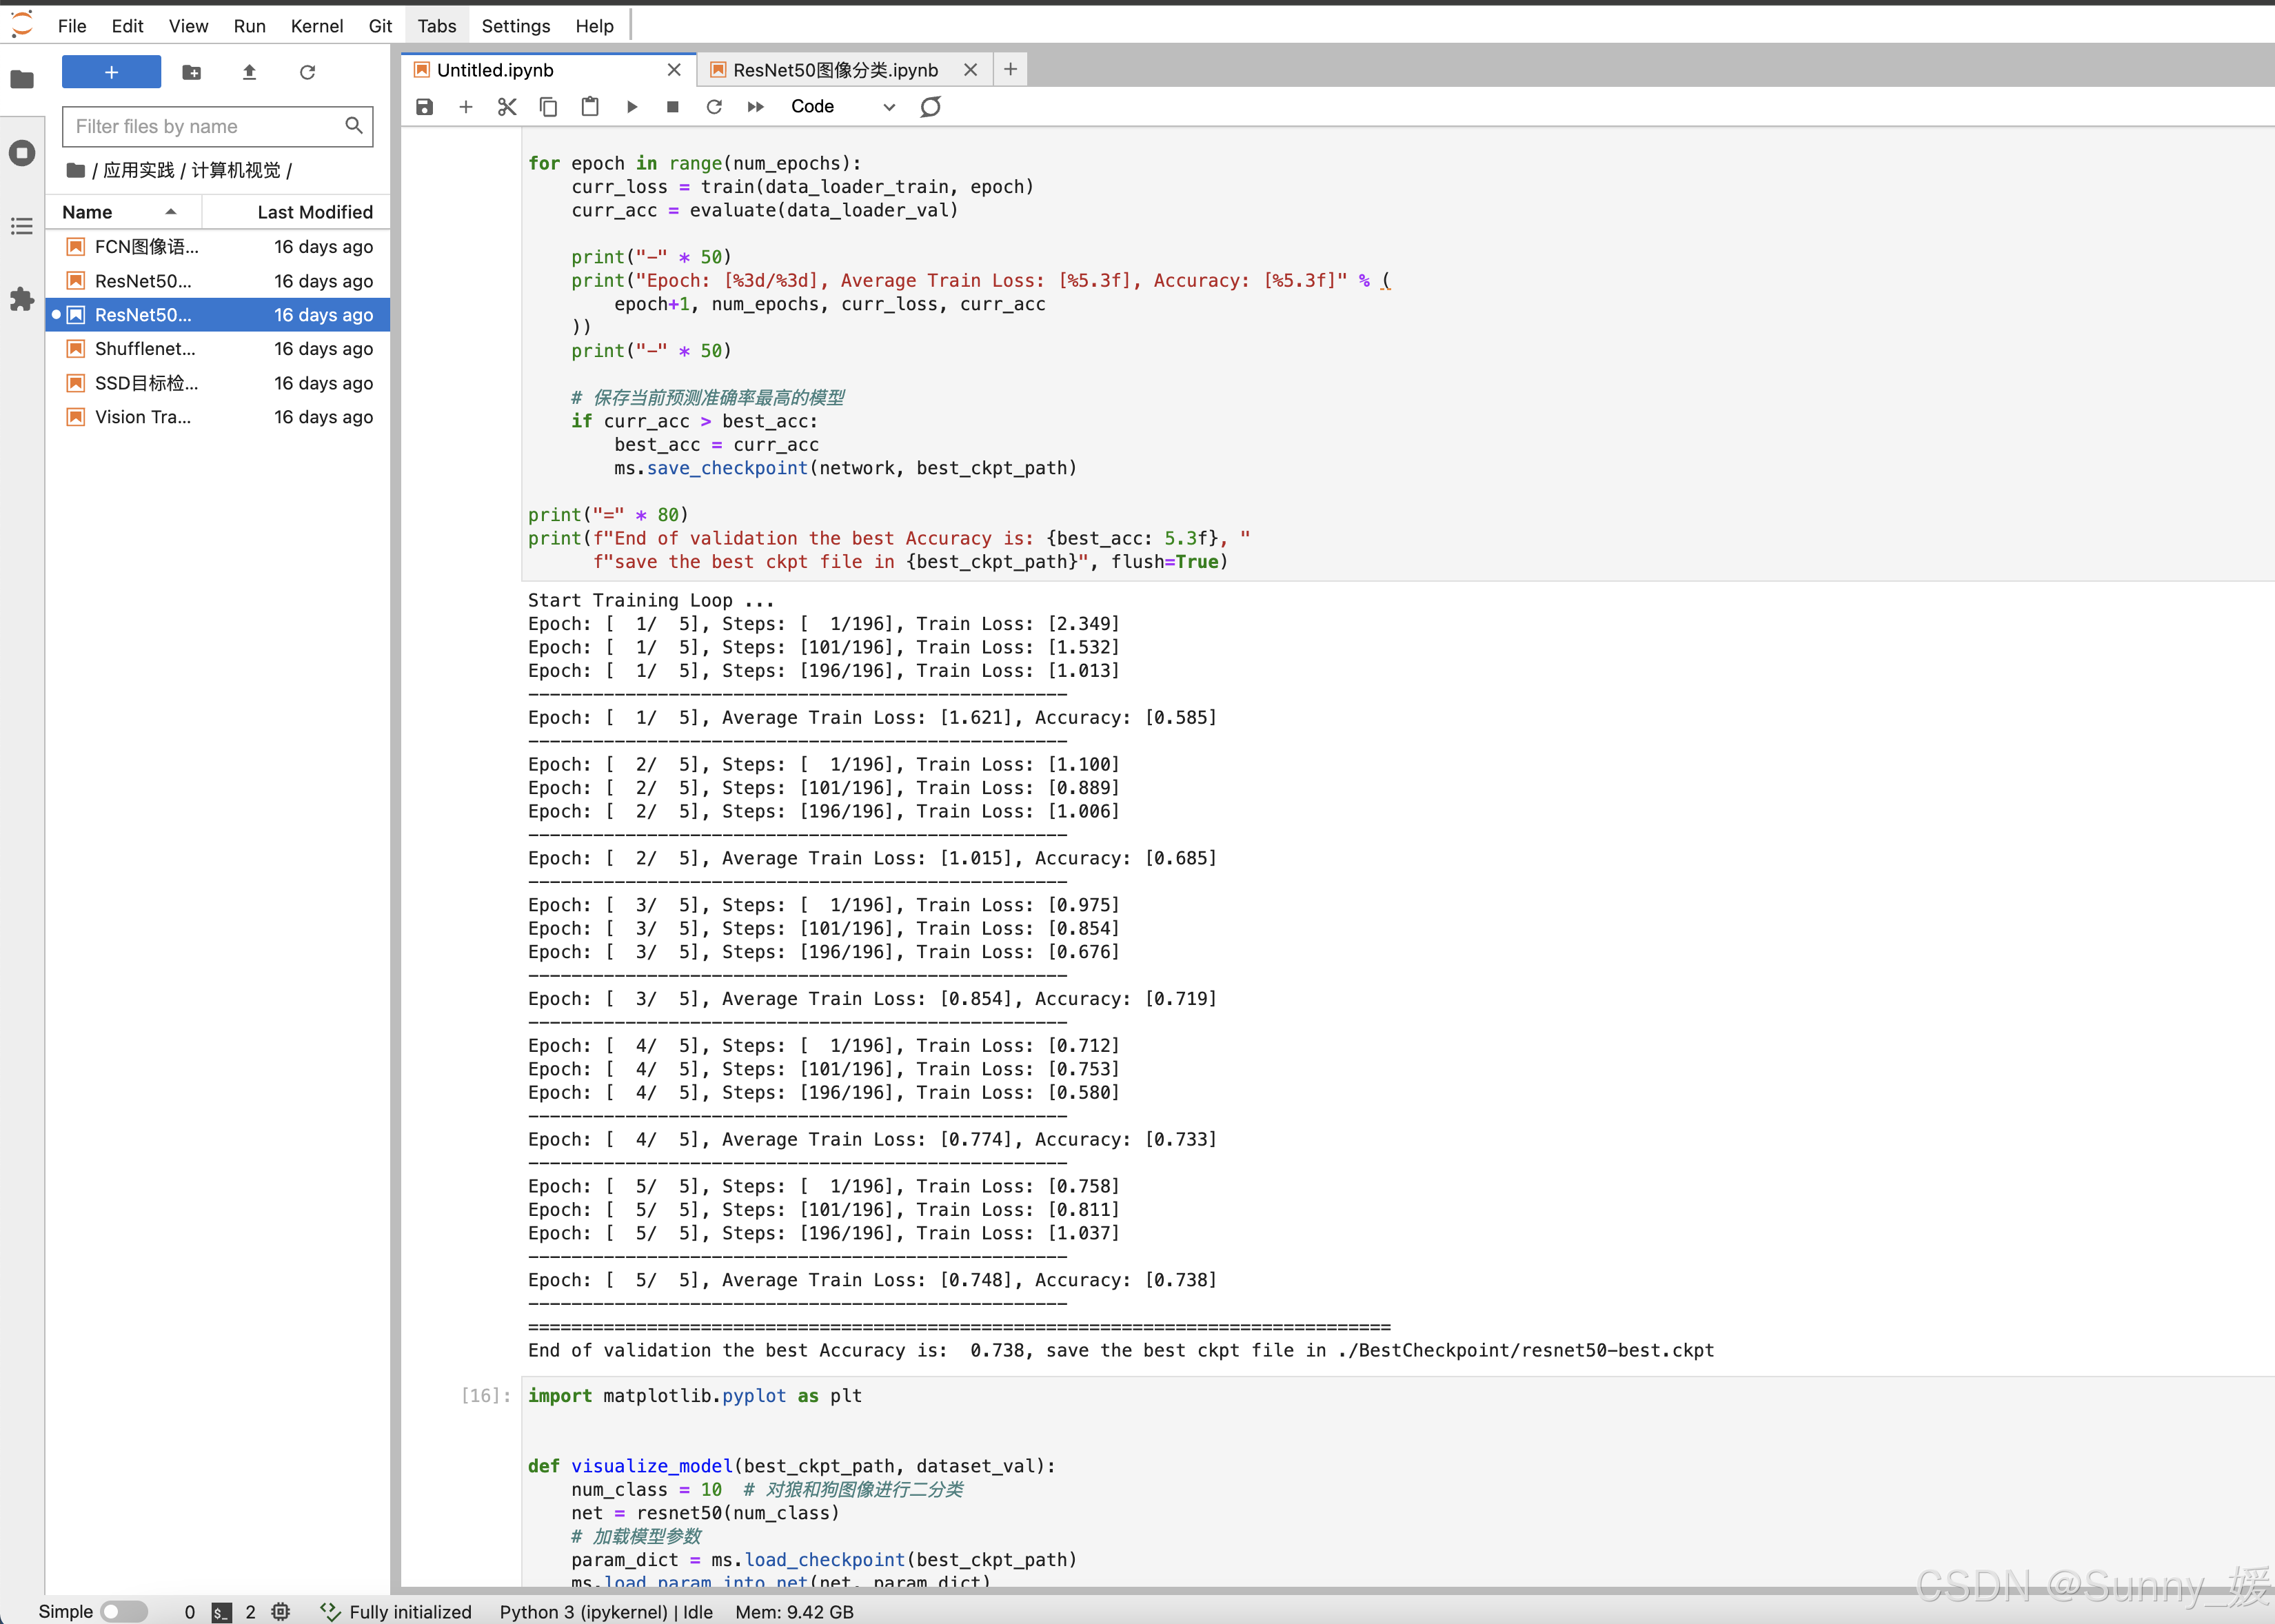
Task: Open the Kernel menu
Action: tap(317, 26)
